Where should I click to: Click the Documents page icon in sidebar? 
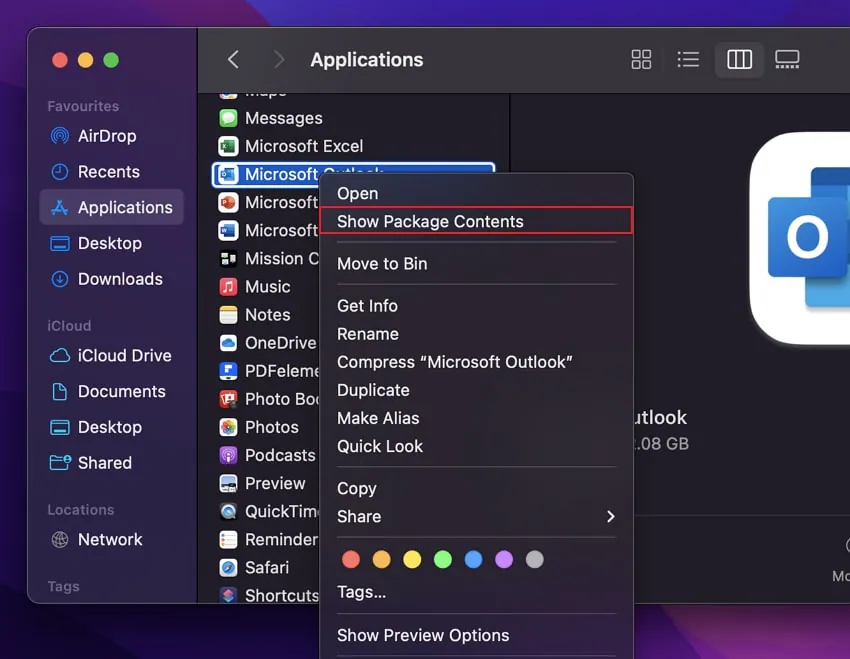click(60, 391)
